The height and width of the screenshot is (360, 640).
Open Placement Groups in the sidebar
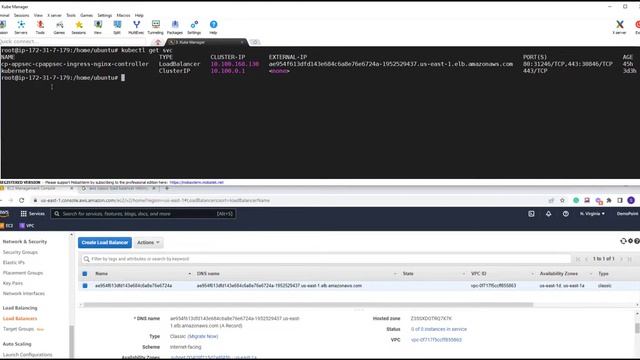pyautogui.click(x=23, y=273)
